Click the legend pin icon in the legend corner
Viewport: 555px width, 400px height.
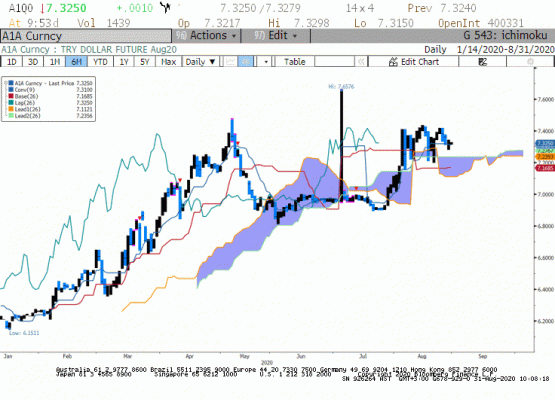coord(6,83)
